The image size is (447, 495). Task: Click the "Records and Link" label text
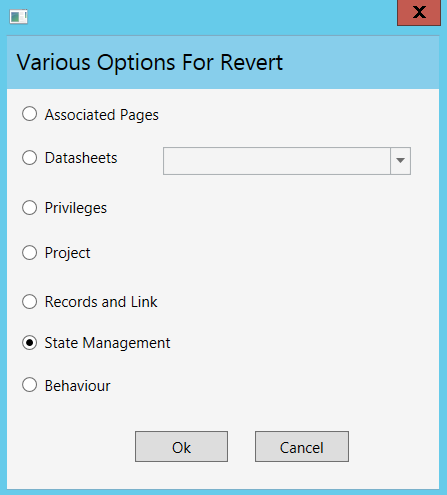click(101, 302)
